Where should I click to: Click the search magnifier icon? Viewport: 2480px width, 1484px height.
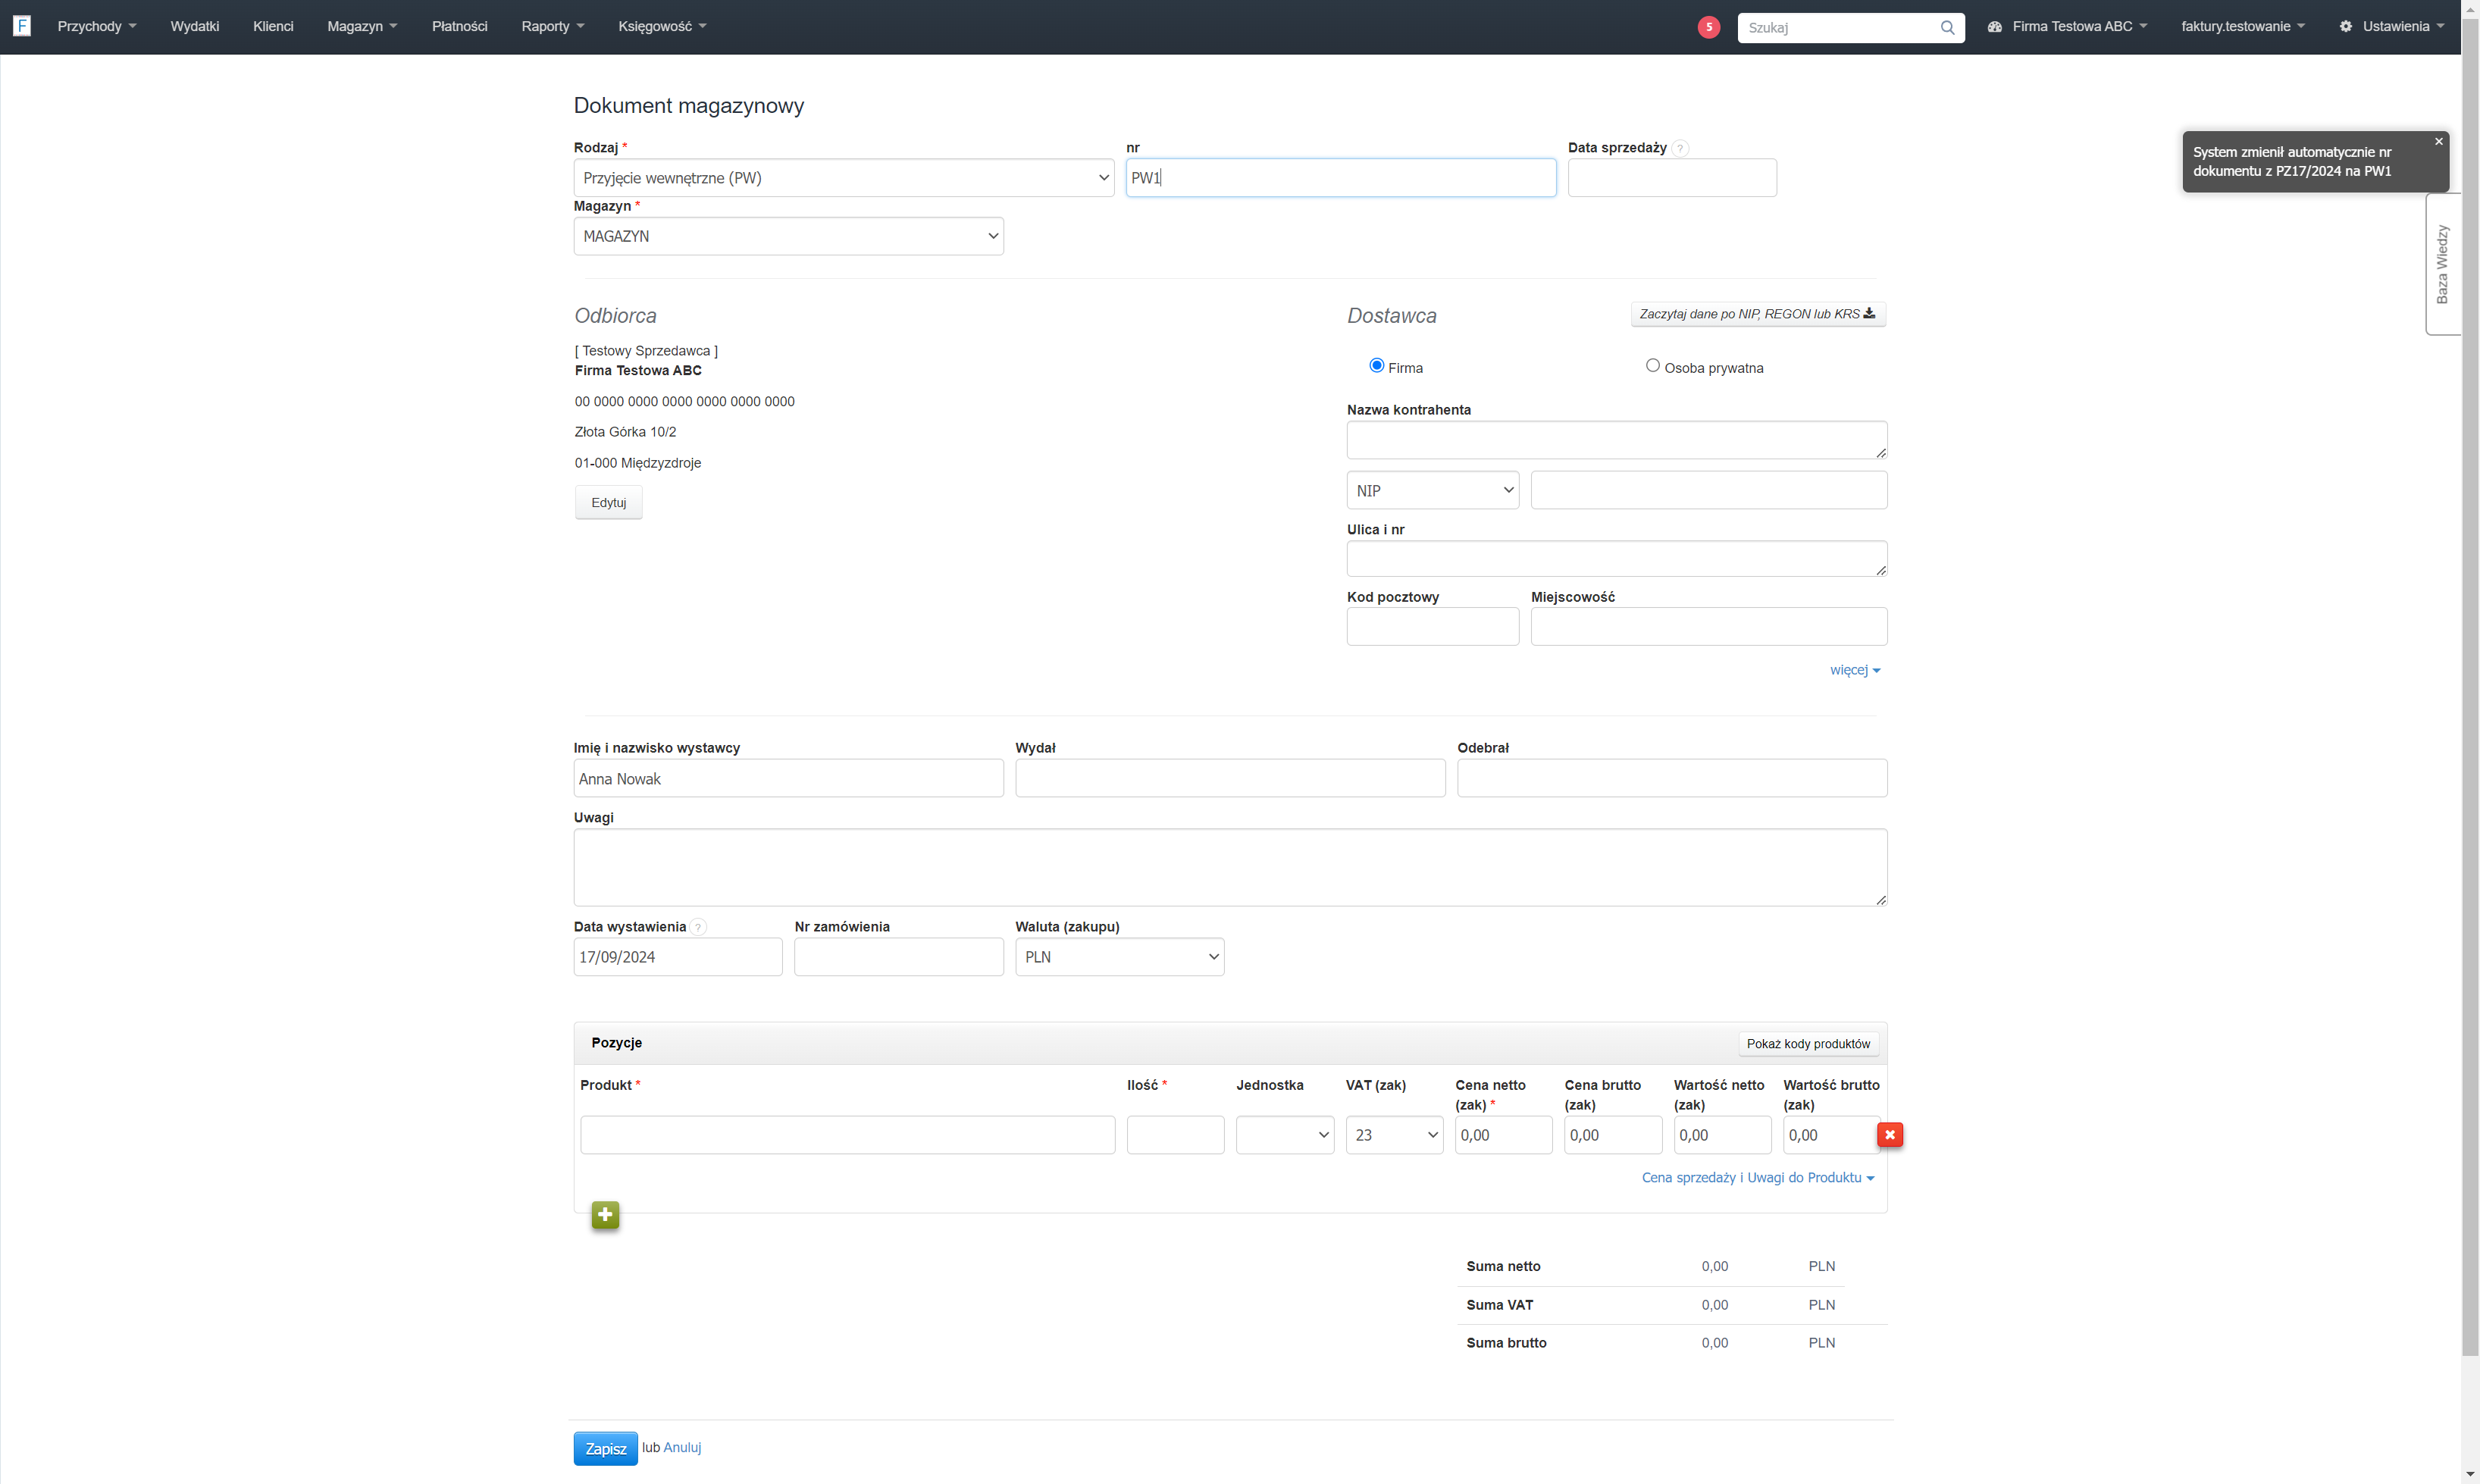[1947, 28]
